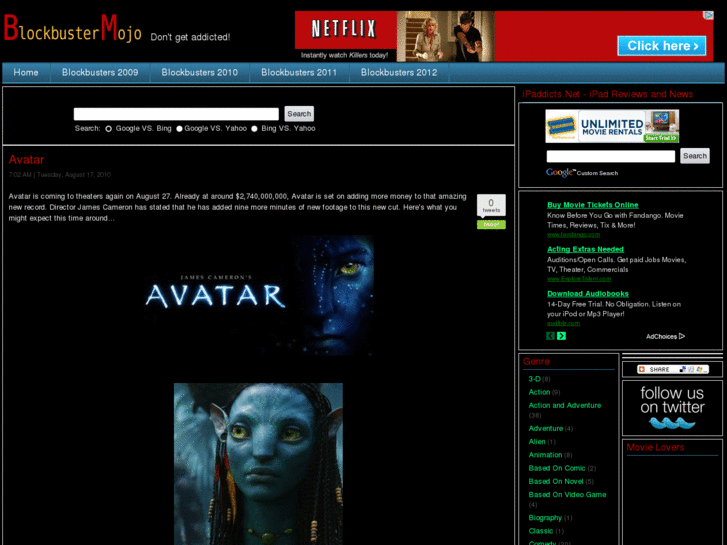This screenshot has width=727, height=545.
Task: Click the Share bookmark button
Action: [x=673, y=369]
